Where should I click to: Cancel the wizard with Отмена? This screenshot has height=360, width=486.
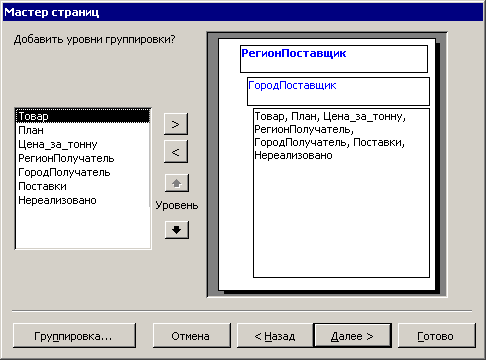point(192,336)
